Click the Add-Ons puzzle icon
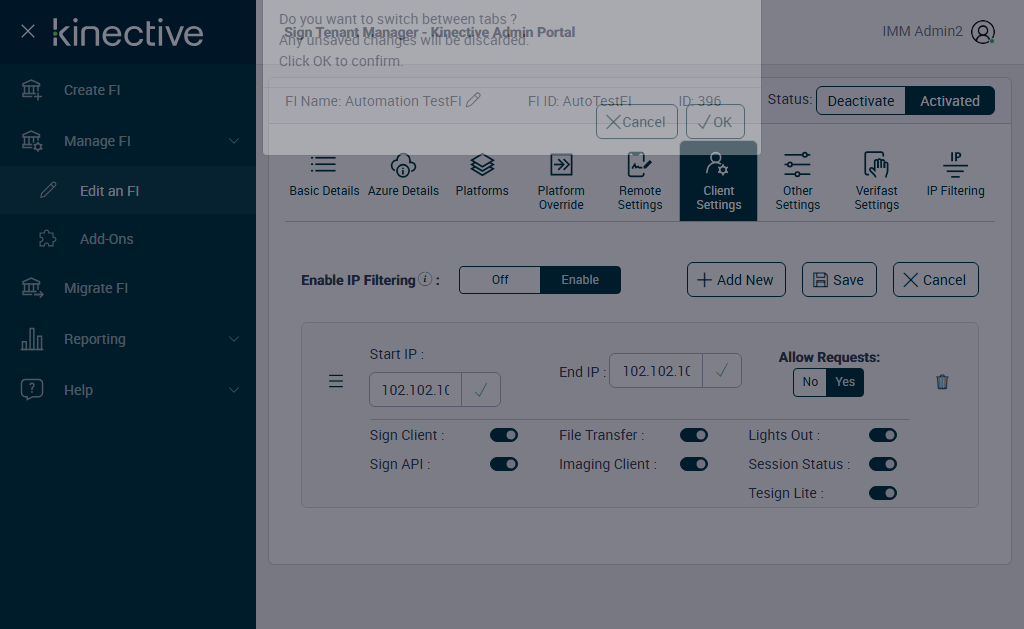Image resolution: width=1024 pixels, height=629 pixels. [48, 238]
